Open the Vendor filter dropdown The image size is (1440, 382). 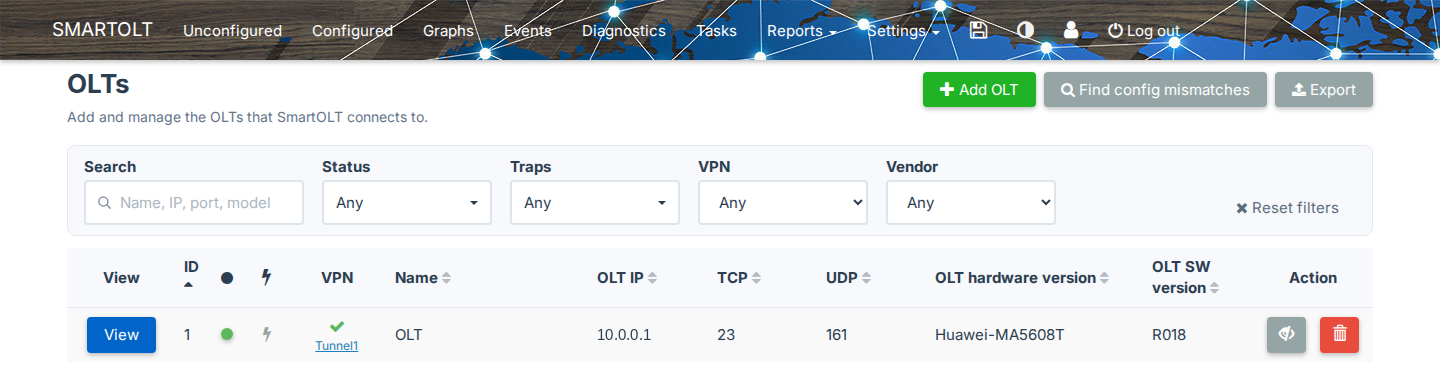(x=970, y=202)
